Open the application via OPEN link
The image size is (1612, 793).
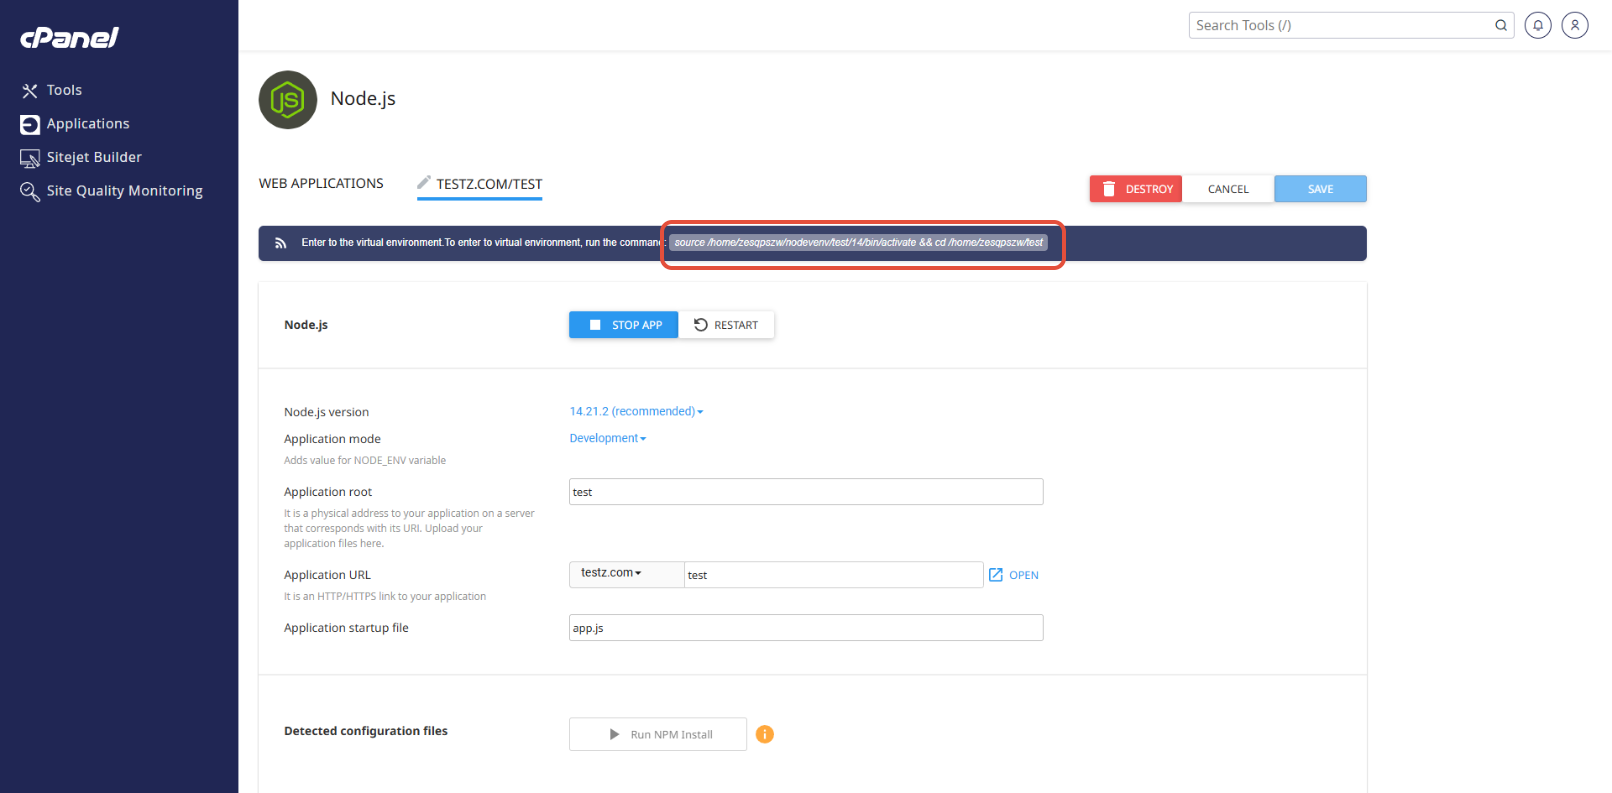1024,575
